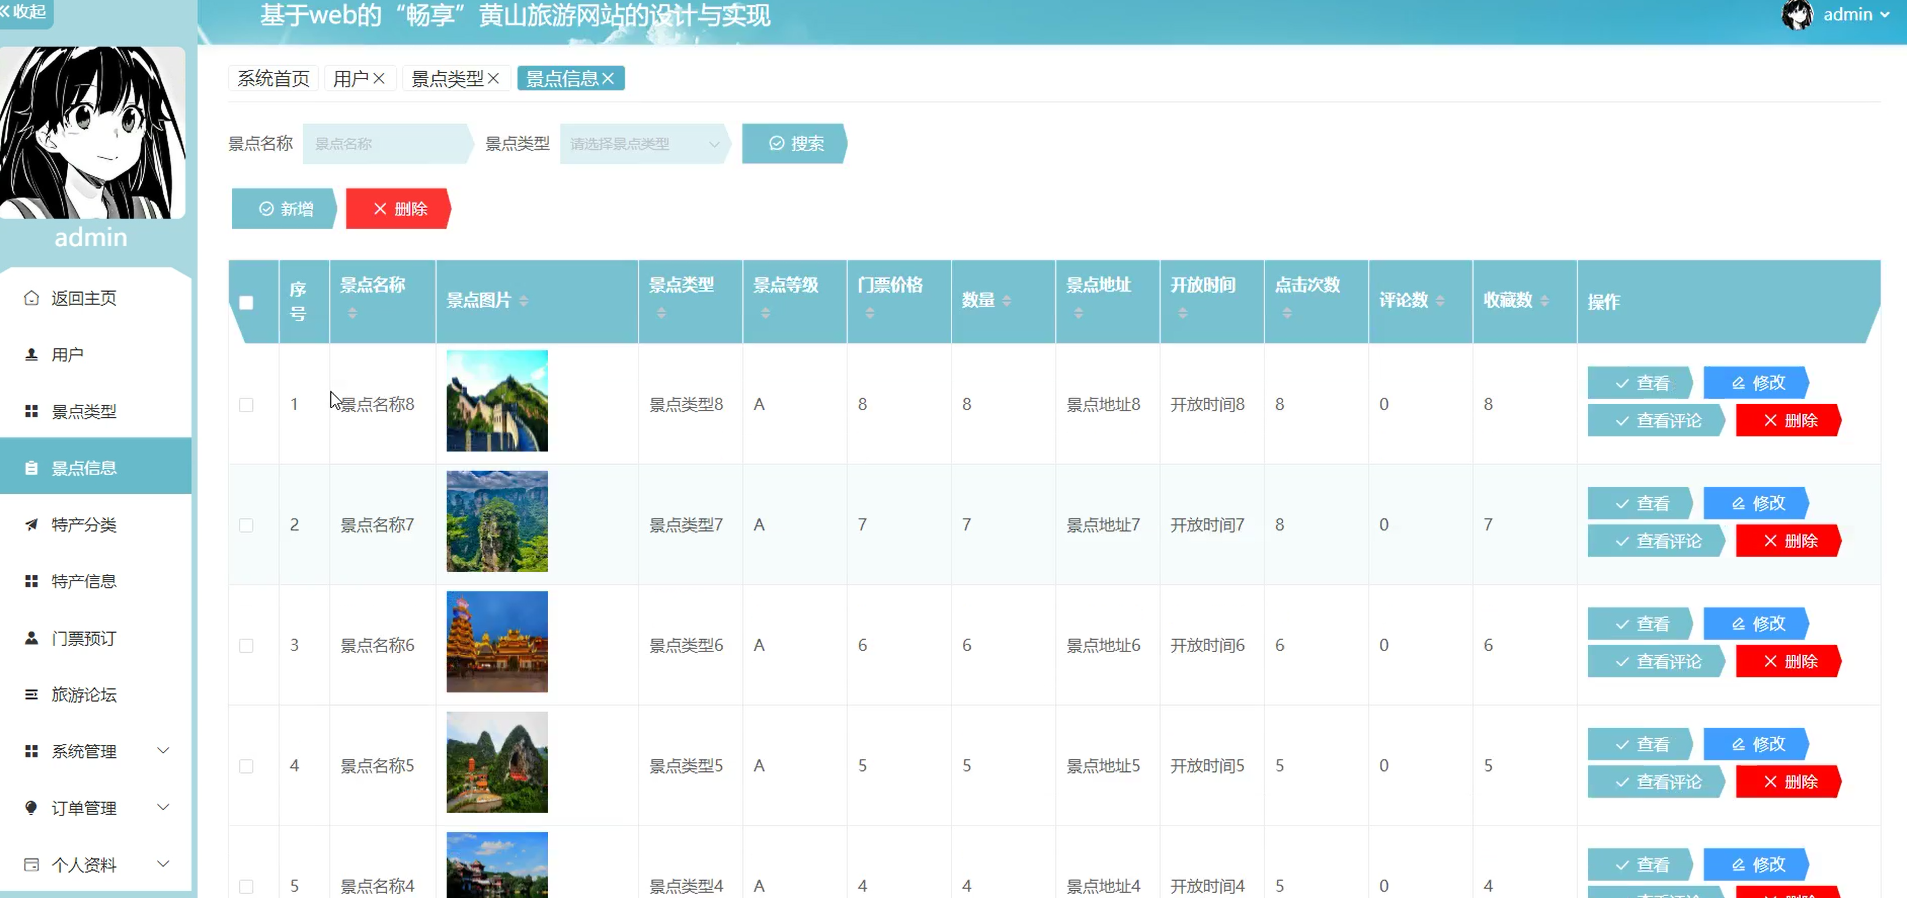Open the karst hill thumbnail in row 4
The width and height of the screenshot is (1907, 898).
497,762
